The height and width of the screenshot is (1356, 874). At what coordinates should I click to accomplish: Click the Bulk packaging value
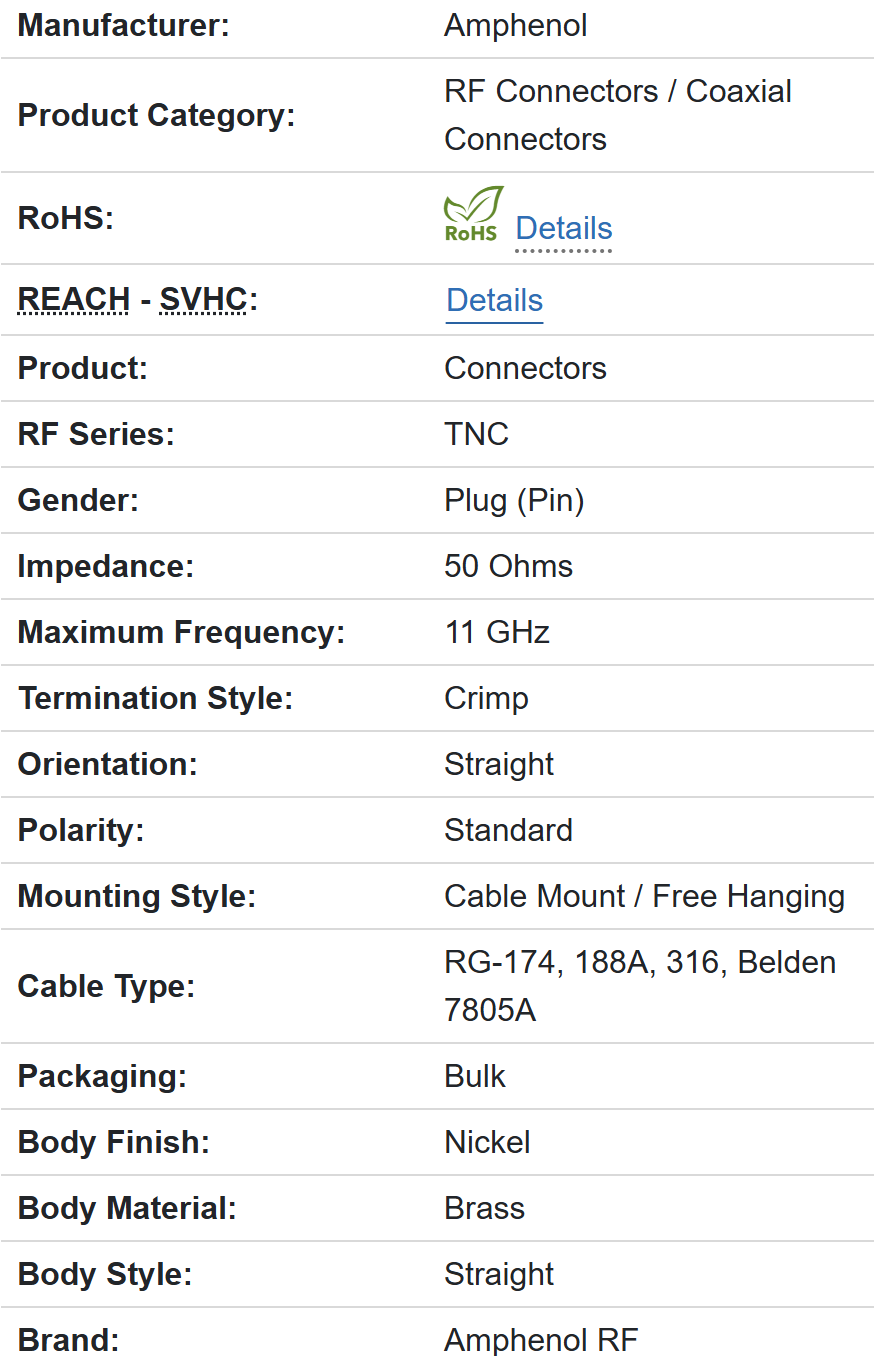[475, 1076]
